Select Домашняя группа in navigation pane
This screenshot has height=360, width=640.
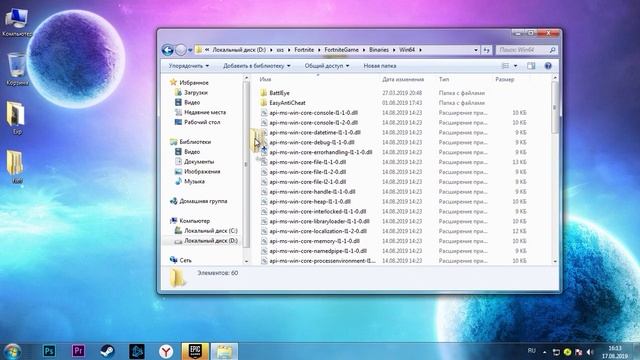[203, 201]
